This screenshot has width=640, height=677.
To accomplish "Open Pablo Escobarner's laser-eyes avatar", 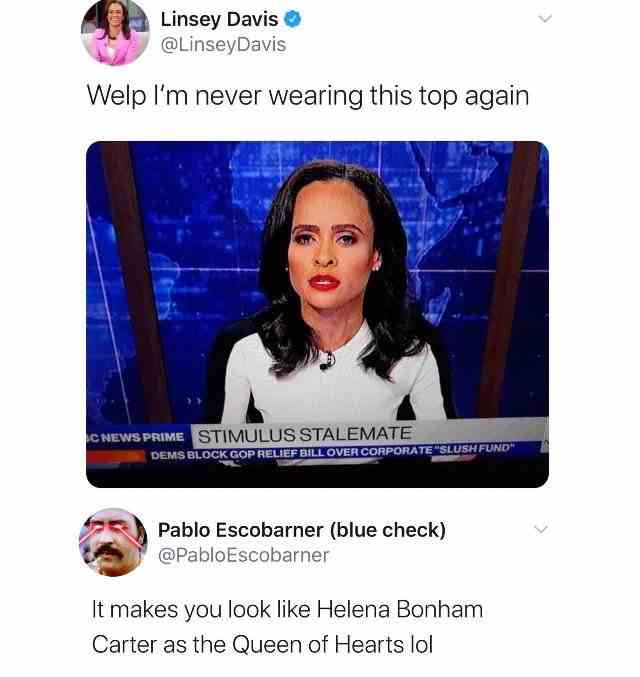I will [x=113, y=542].
